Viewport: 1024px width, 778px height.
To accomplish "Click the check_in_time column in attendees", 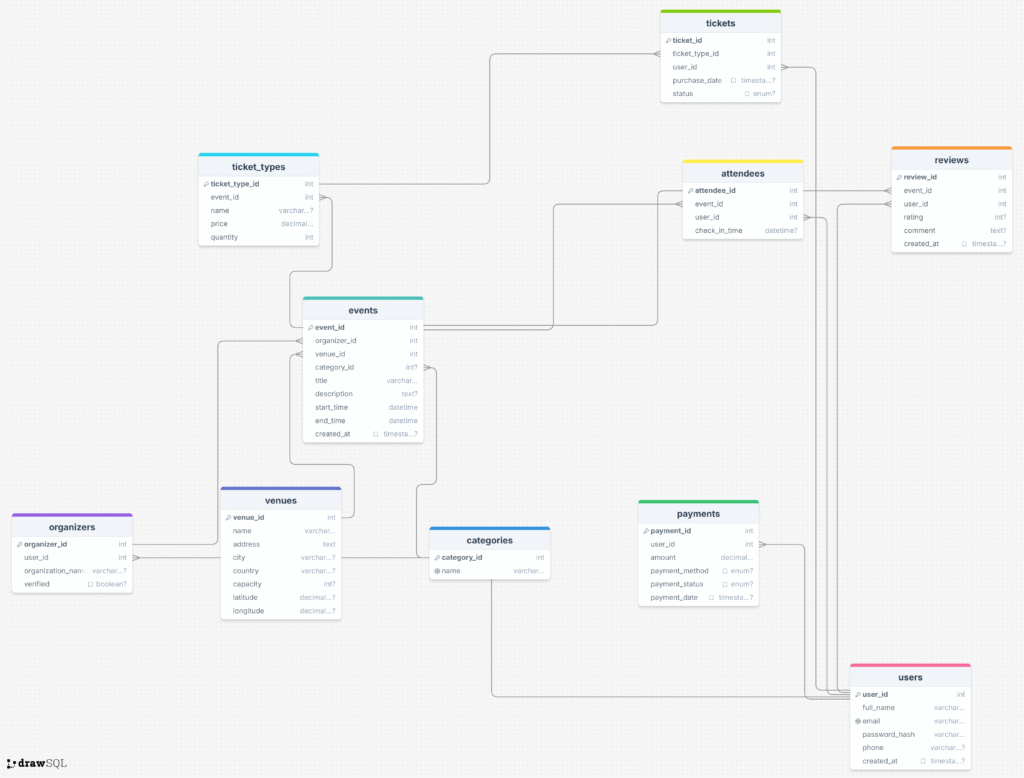I will 718,230.
